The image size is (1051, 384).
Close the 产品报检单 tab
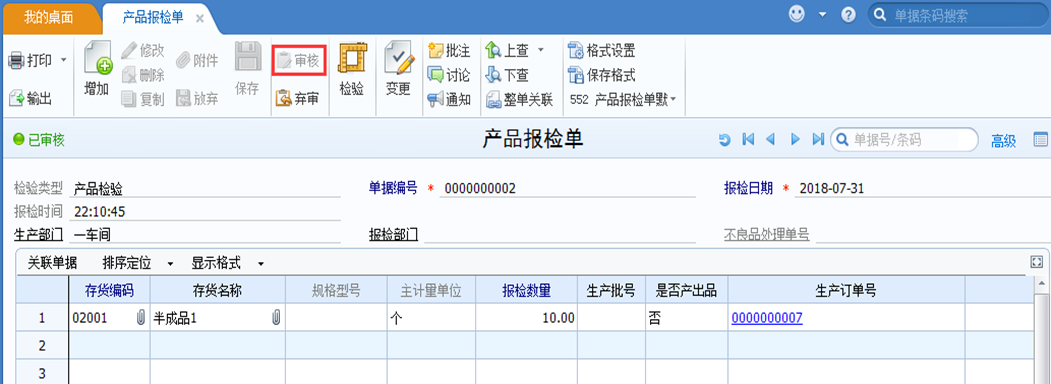(200, 18)
